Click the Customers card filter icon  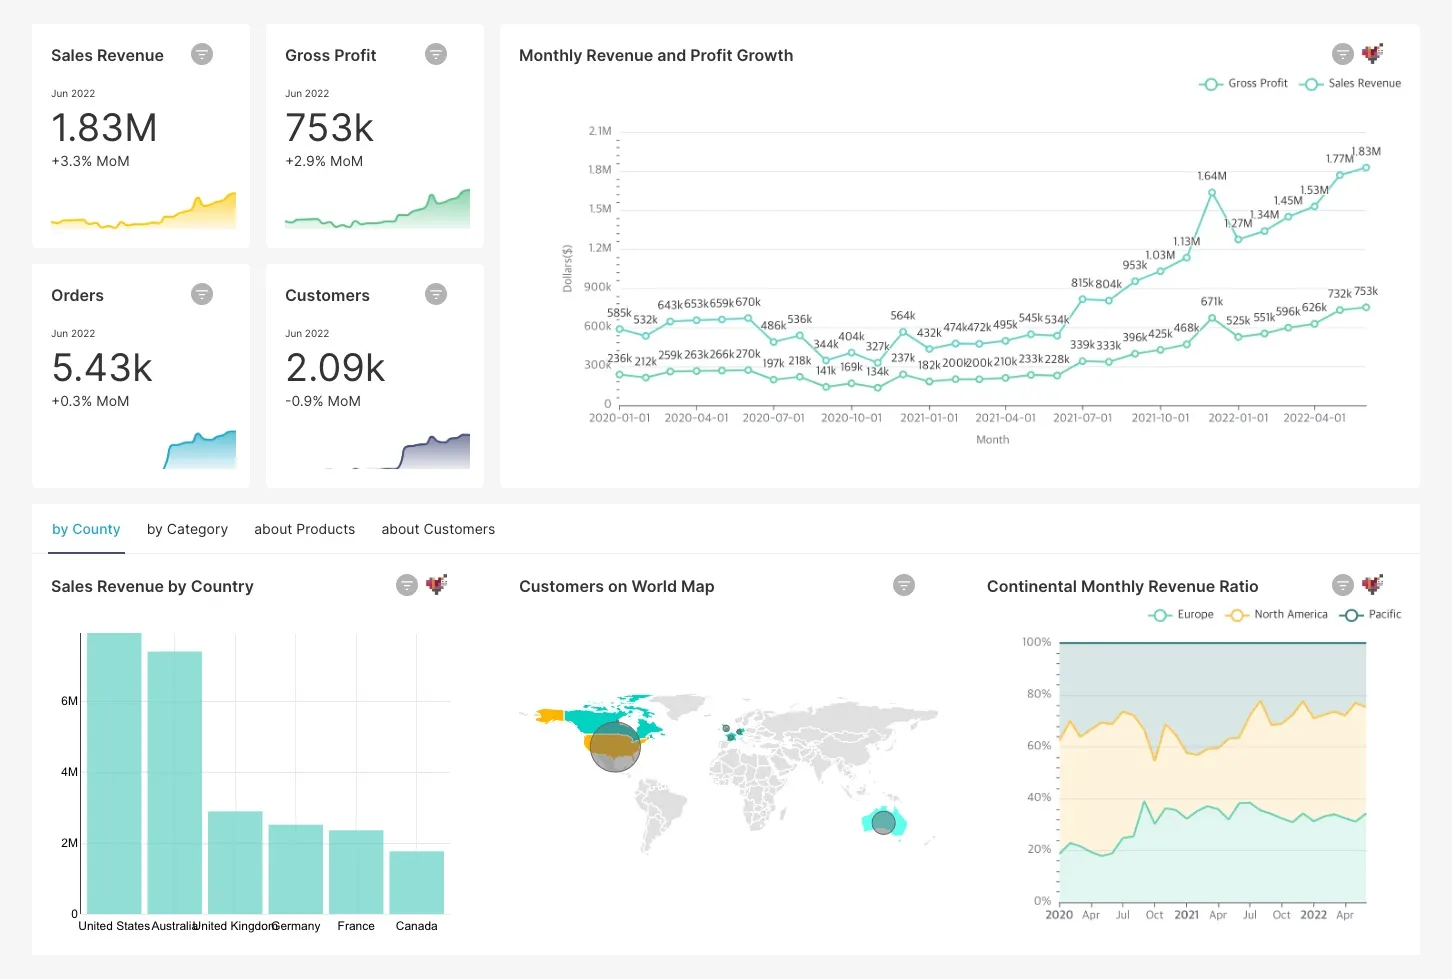436,294
